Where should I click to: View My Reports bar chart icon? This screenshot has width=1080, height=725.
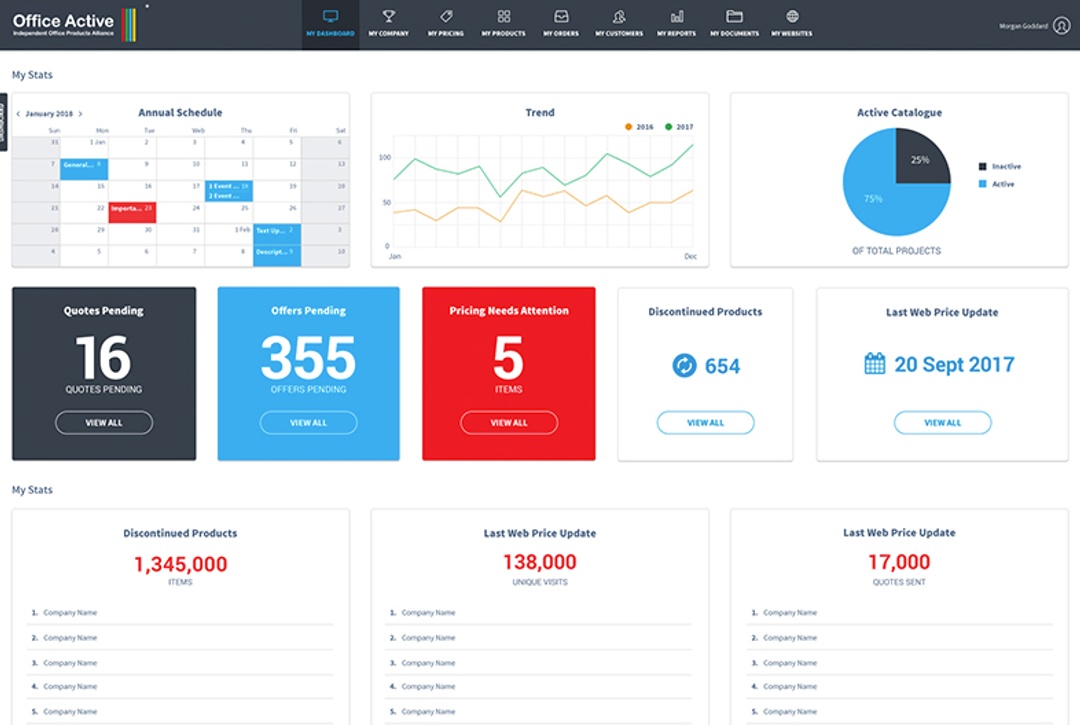point(677,17)
